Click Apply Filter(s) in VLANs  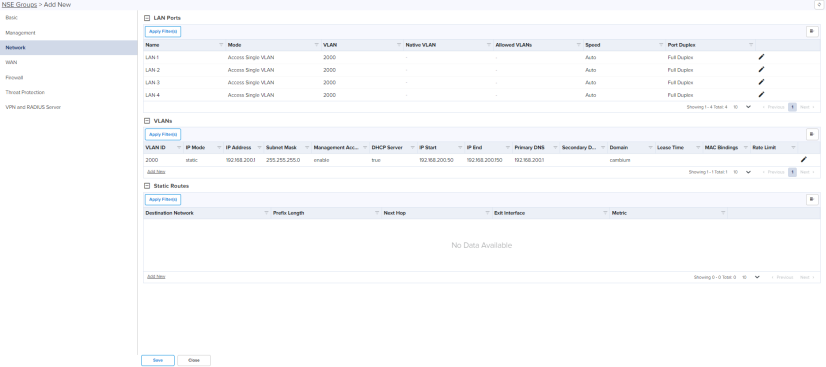click(x=163, y=134)
